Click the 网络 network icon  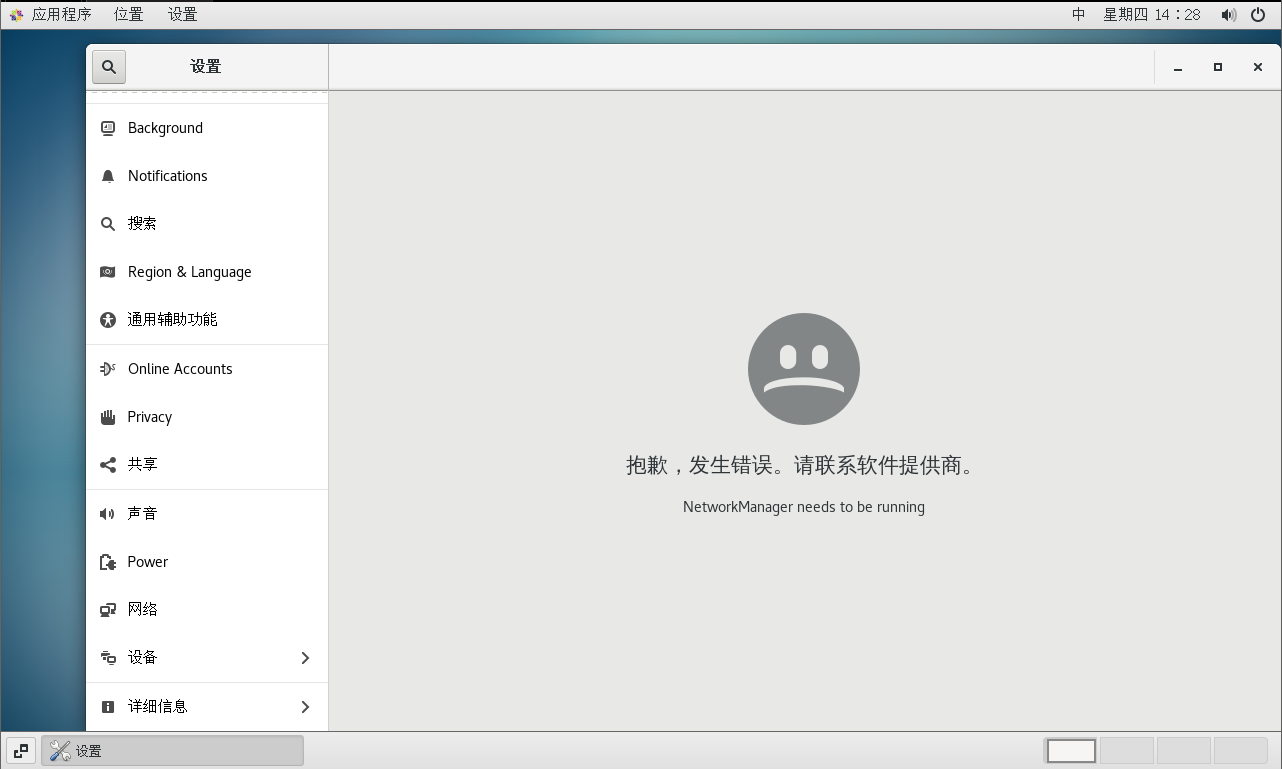[108, 609]
